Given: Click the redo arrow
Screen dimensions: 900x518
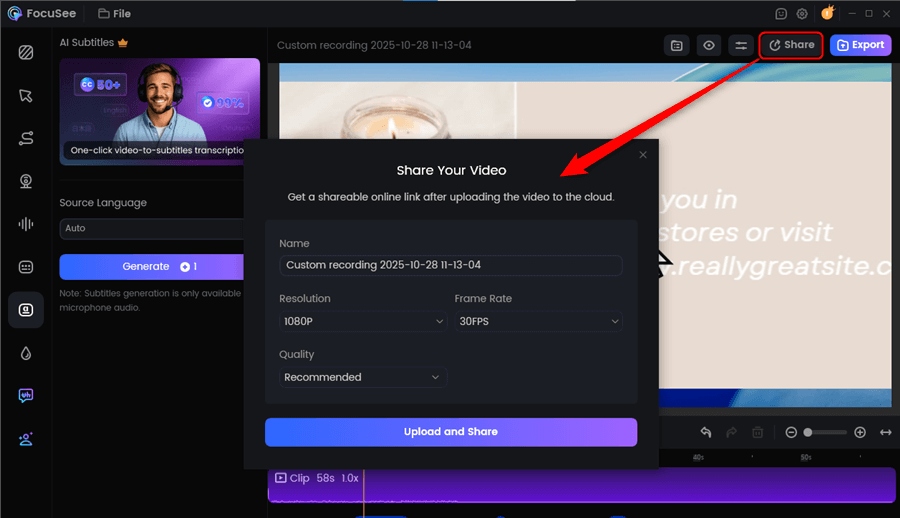Looking at the screenshot, I should (731, 432).
